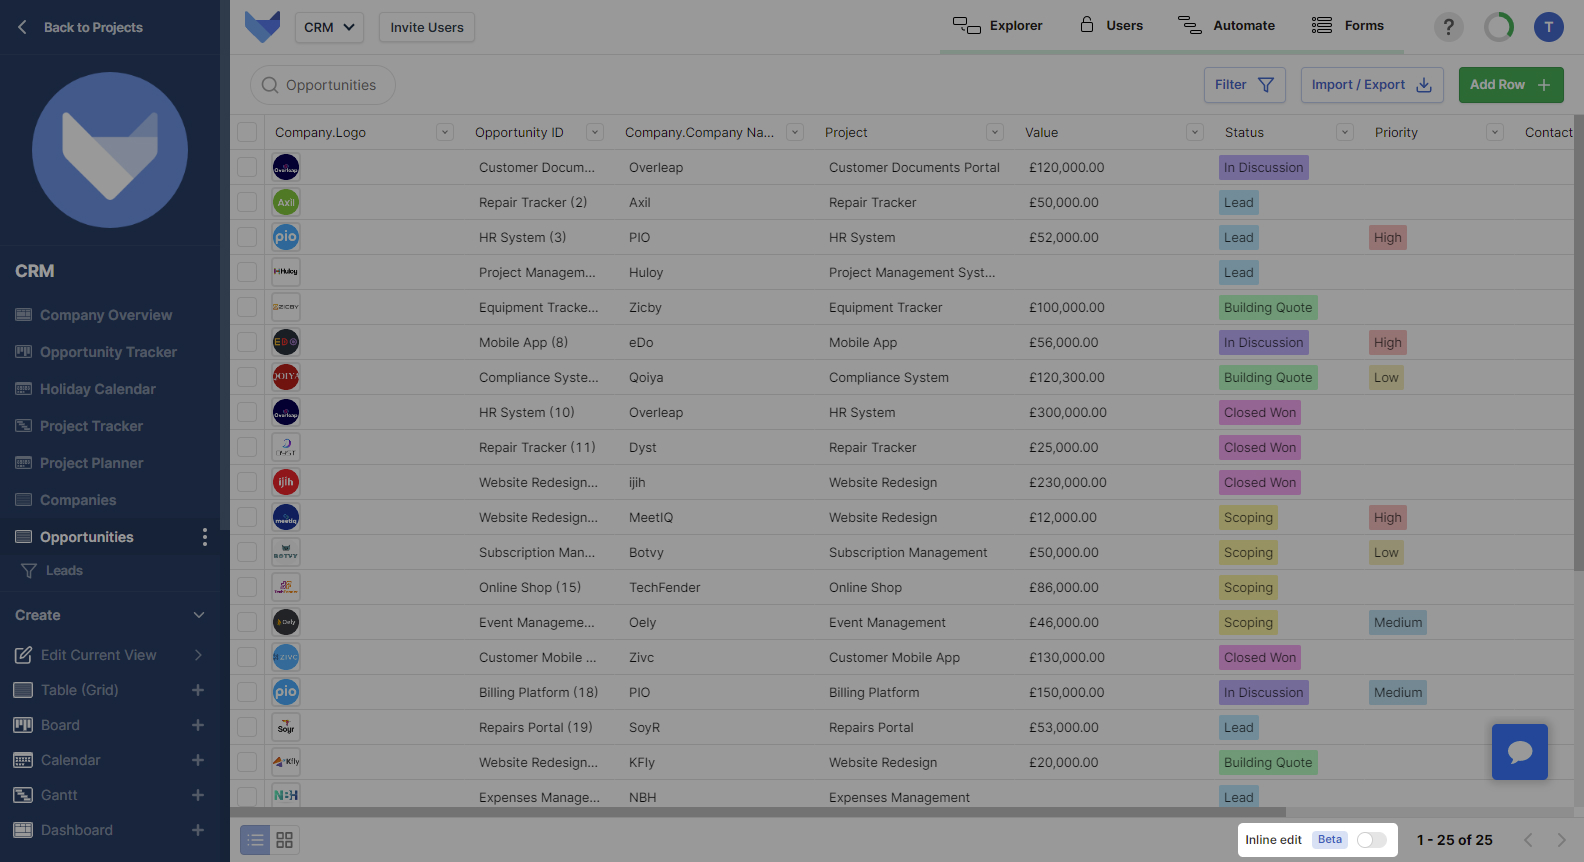The height and width of the screenshot is (862, 1584).
Task: Add a new Board view
Action: (198, 725)
